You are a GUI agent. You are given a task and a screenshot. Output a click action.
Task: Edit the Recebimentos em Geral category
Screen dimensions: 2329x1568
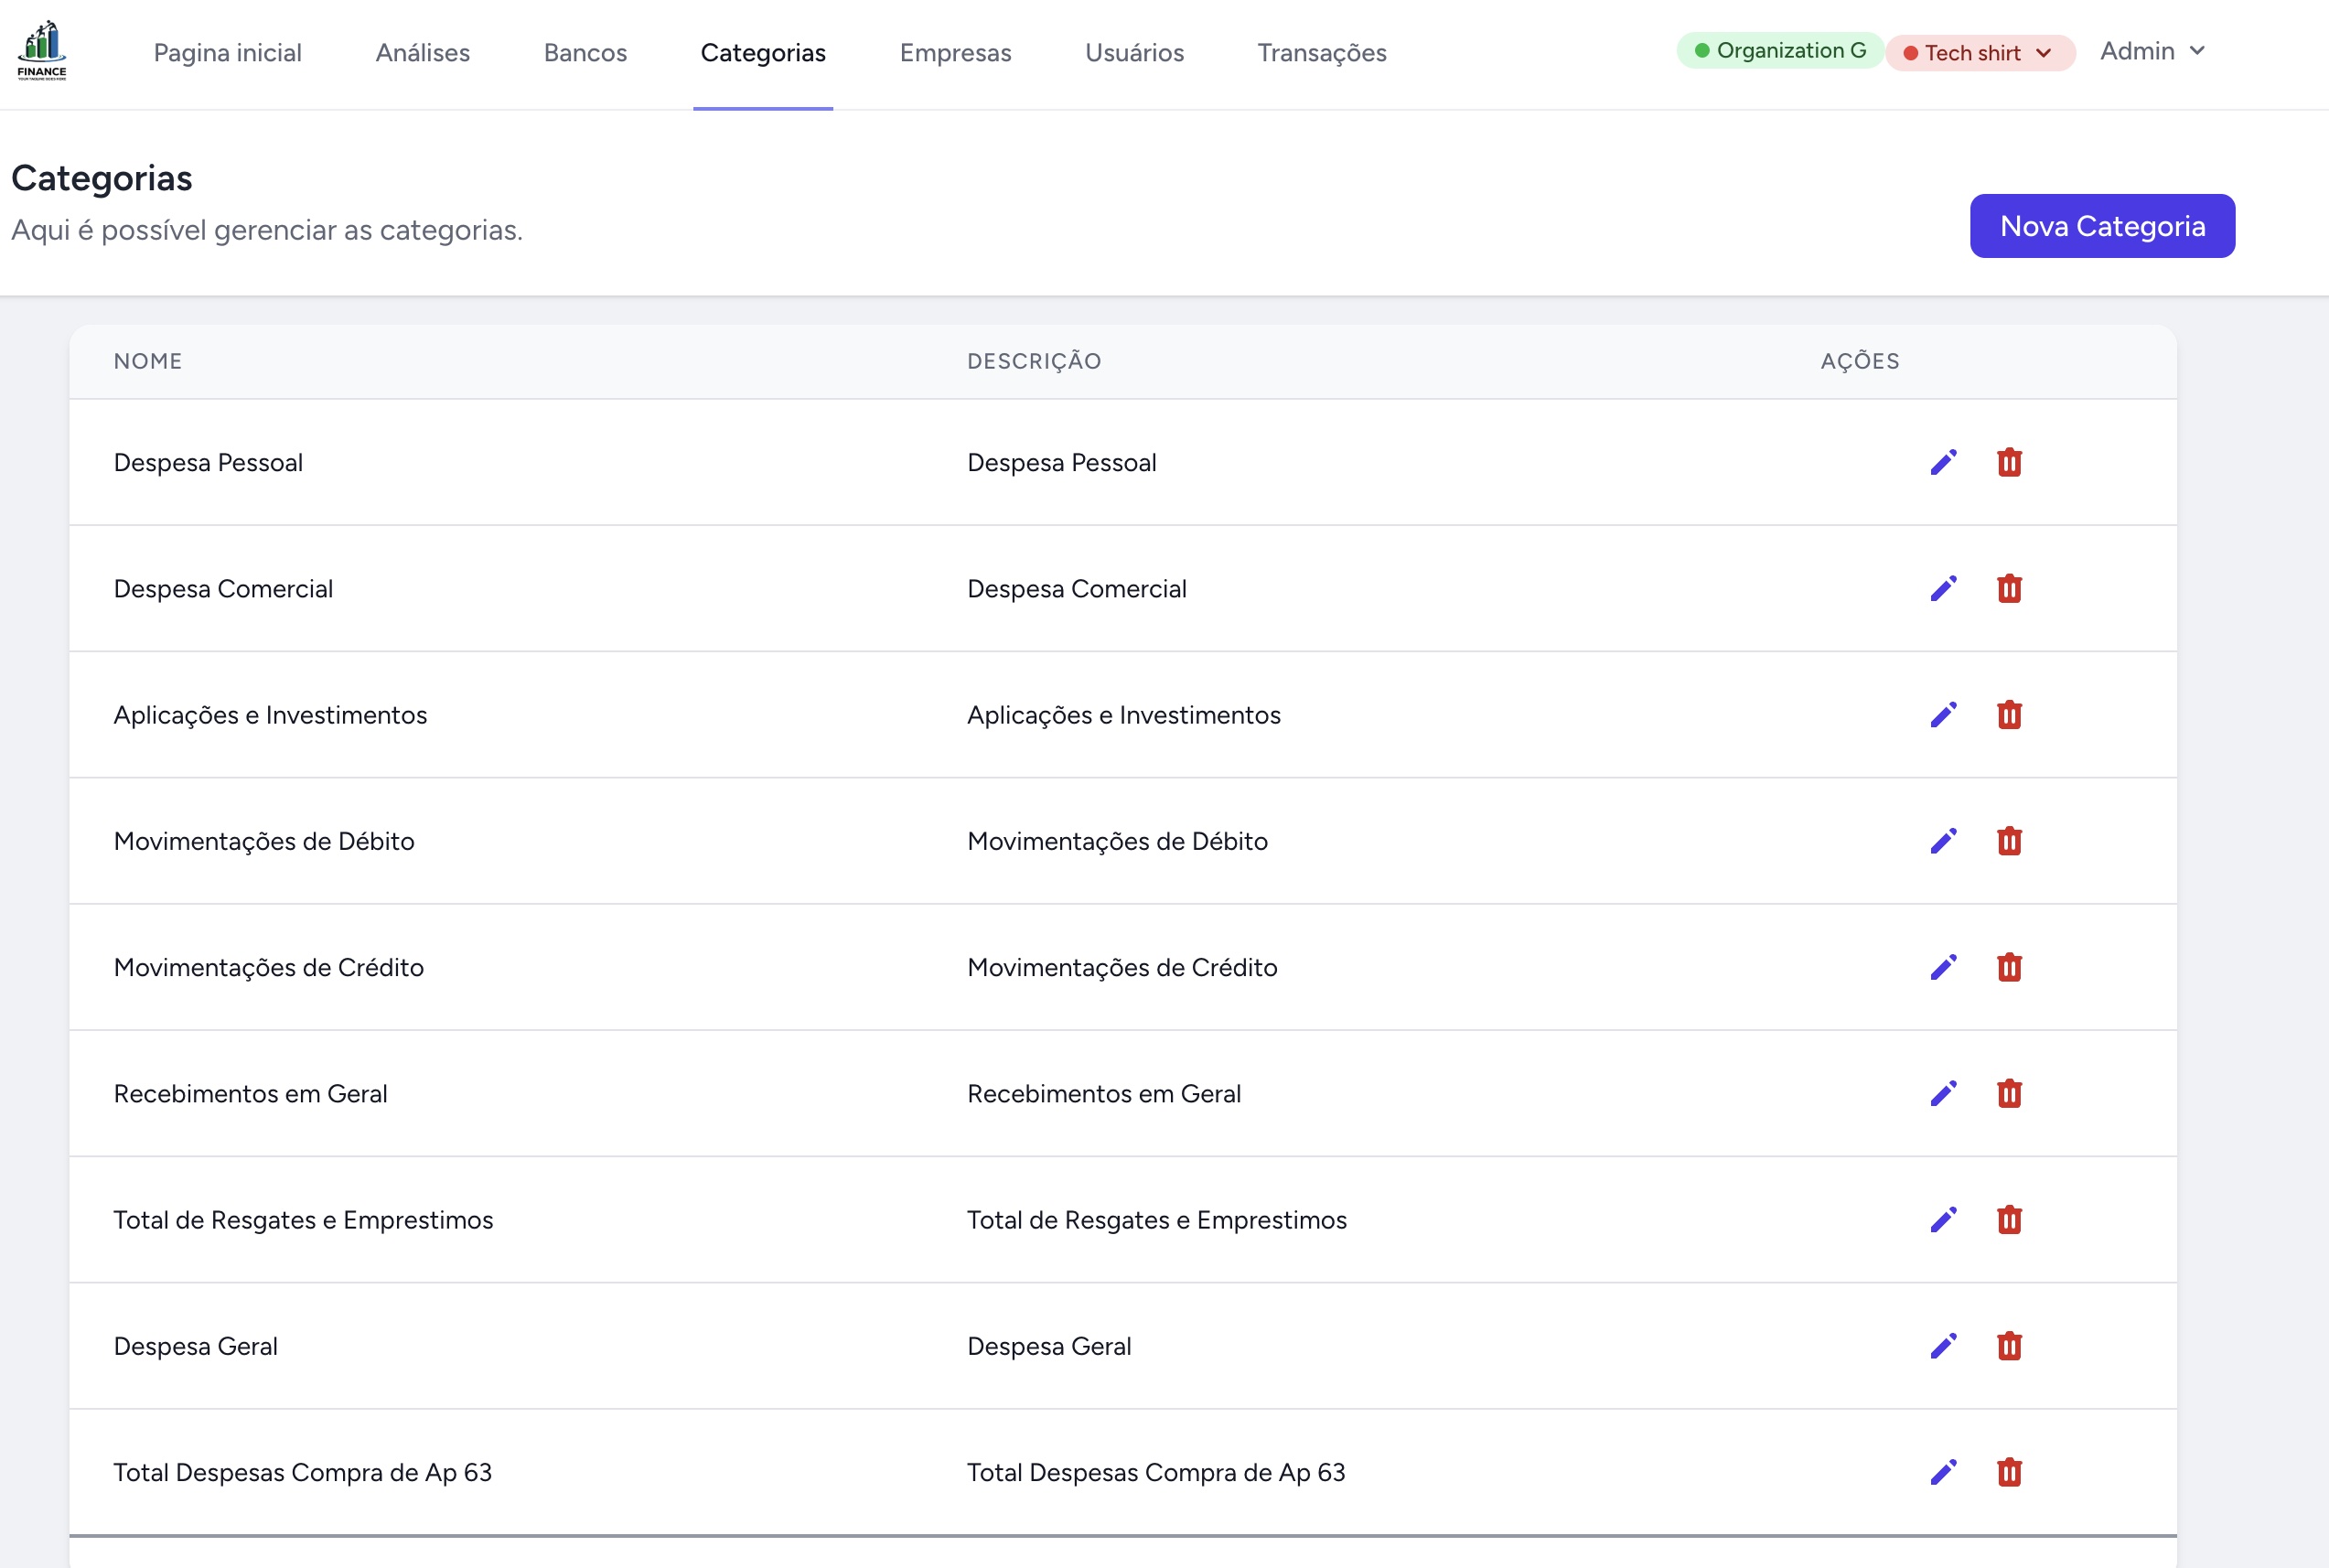click(x=1943, y=1093)
